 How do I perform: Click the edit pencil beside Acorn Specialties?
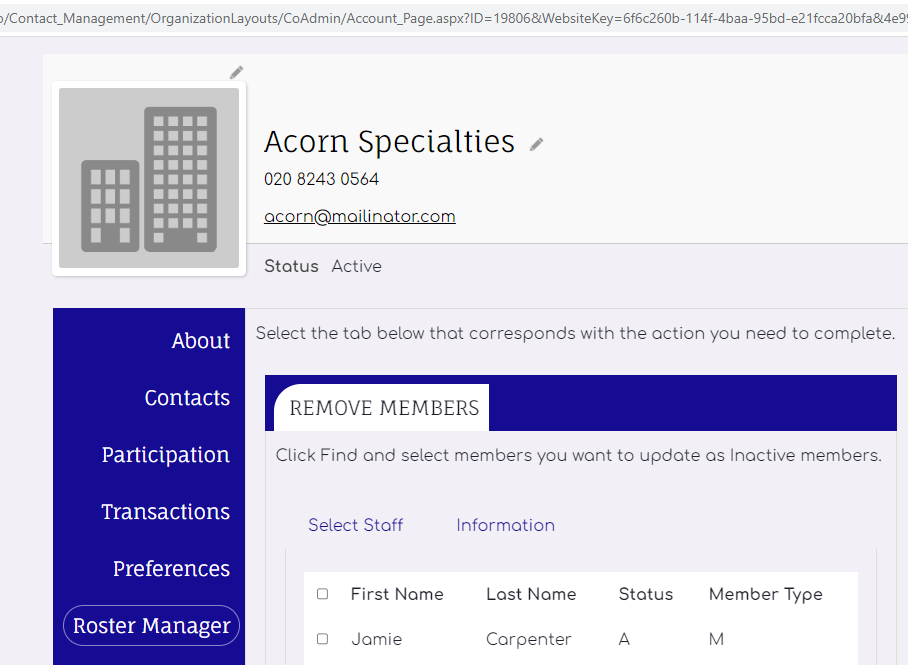[537, 144]
